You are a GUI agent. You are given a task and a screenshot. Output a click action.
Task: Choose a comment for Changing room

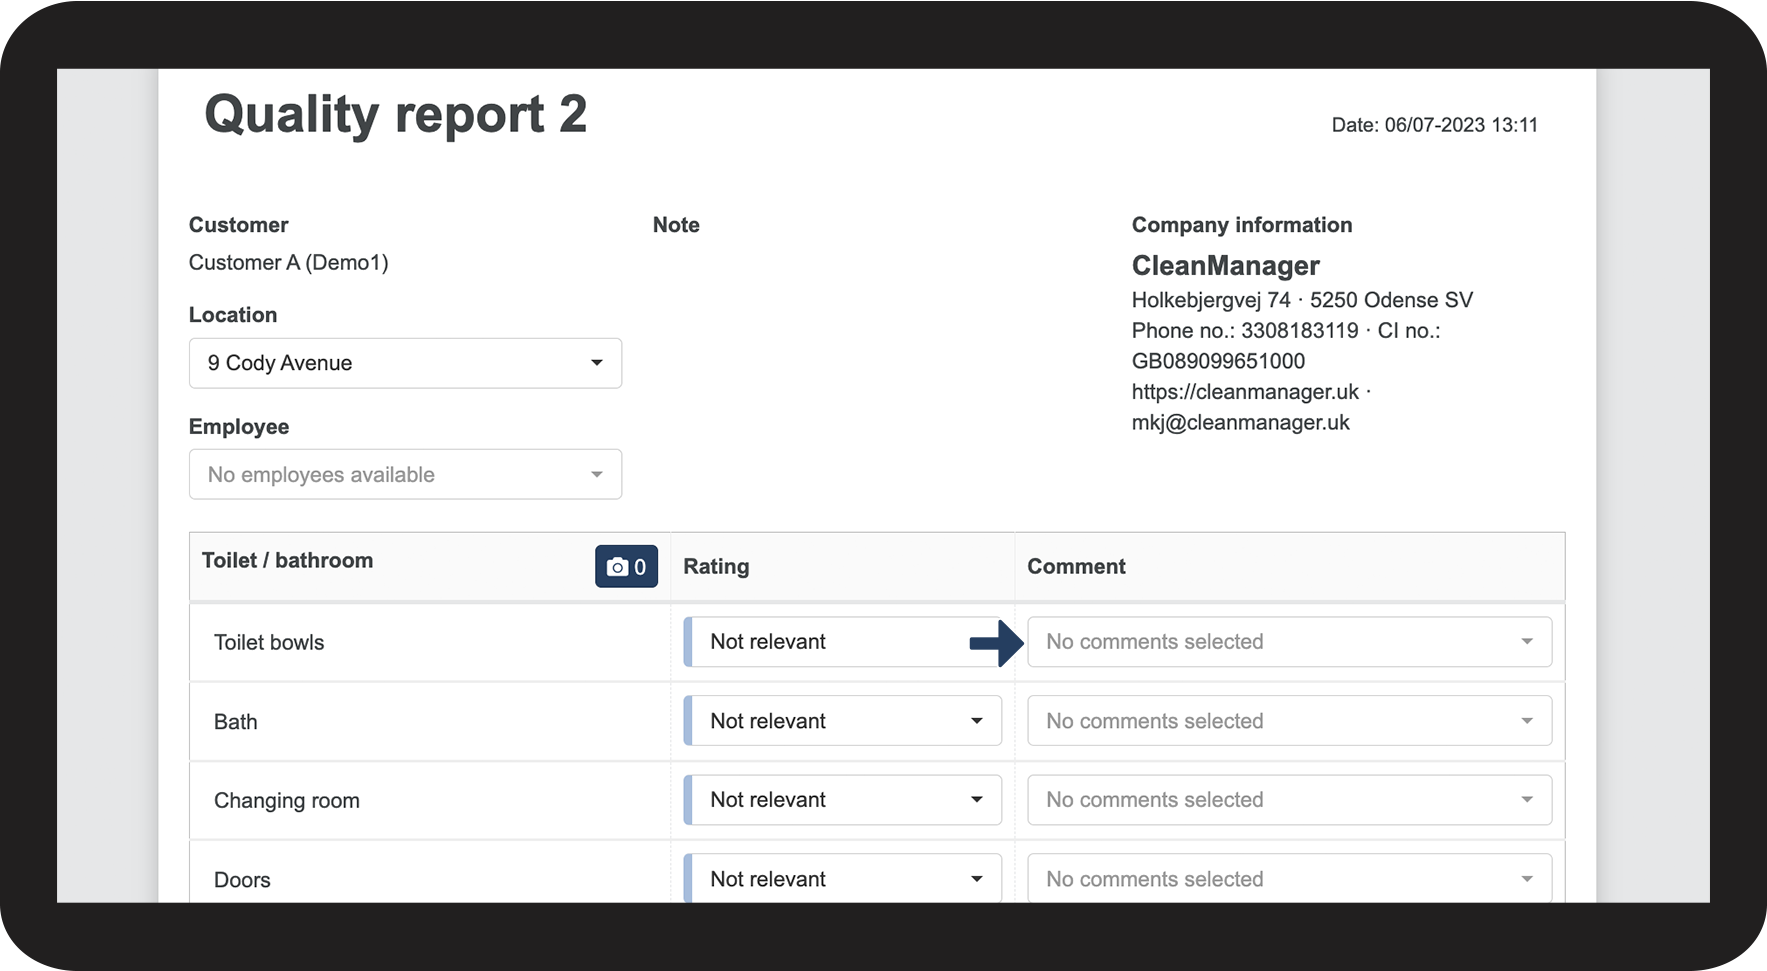point(1288,800)
